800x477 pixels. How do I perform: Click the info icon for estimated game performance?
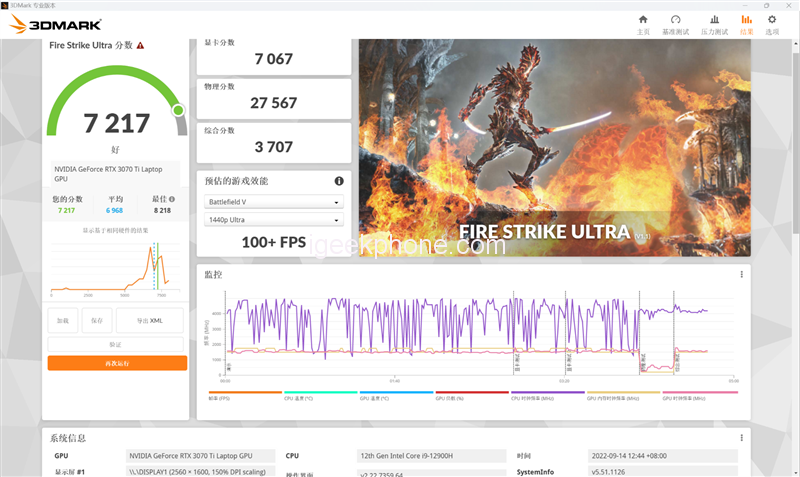tap(339, 181)
